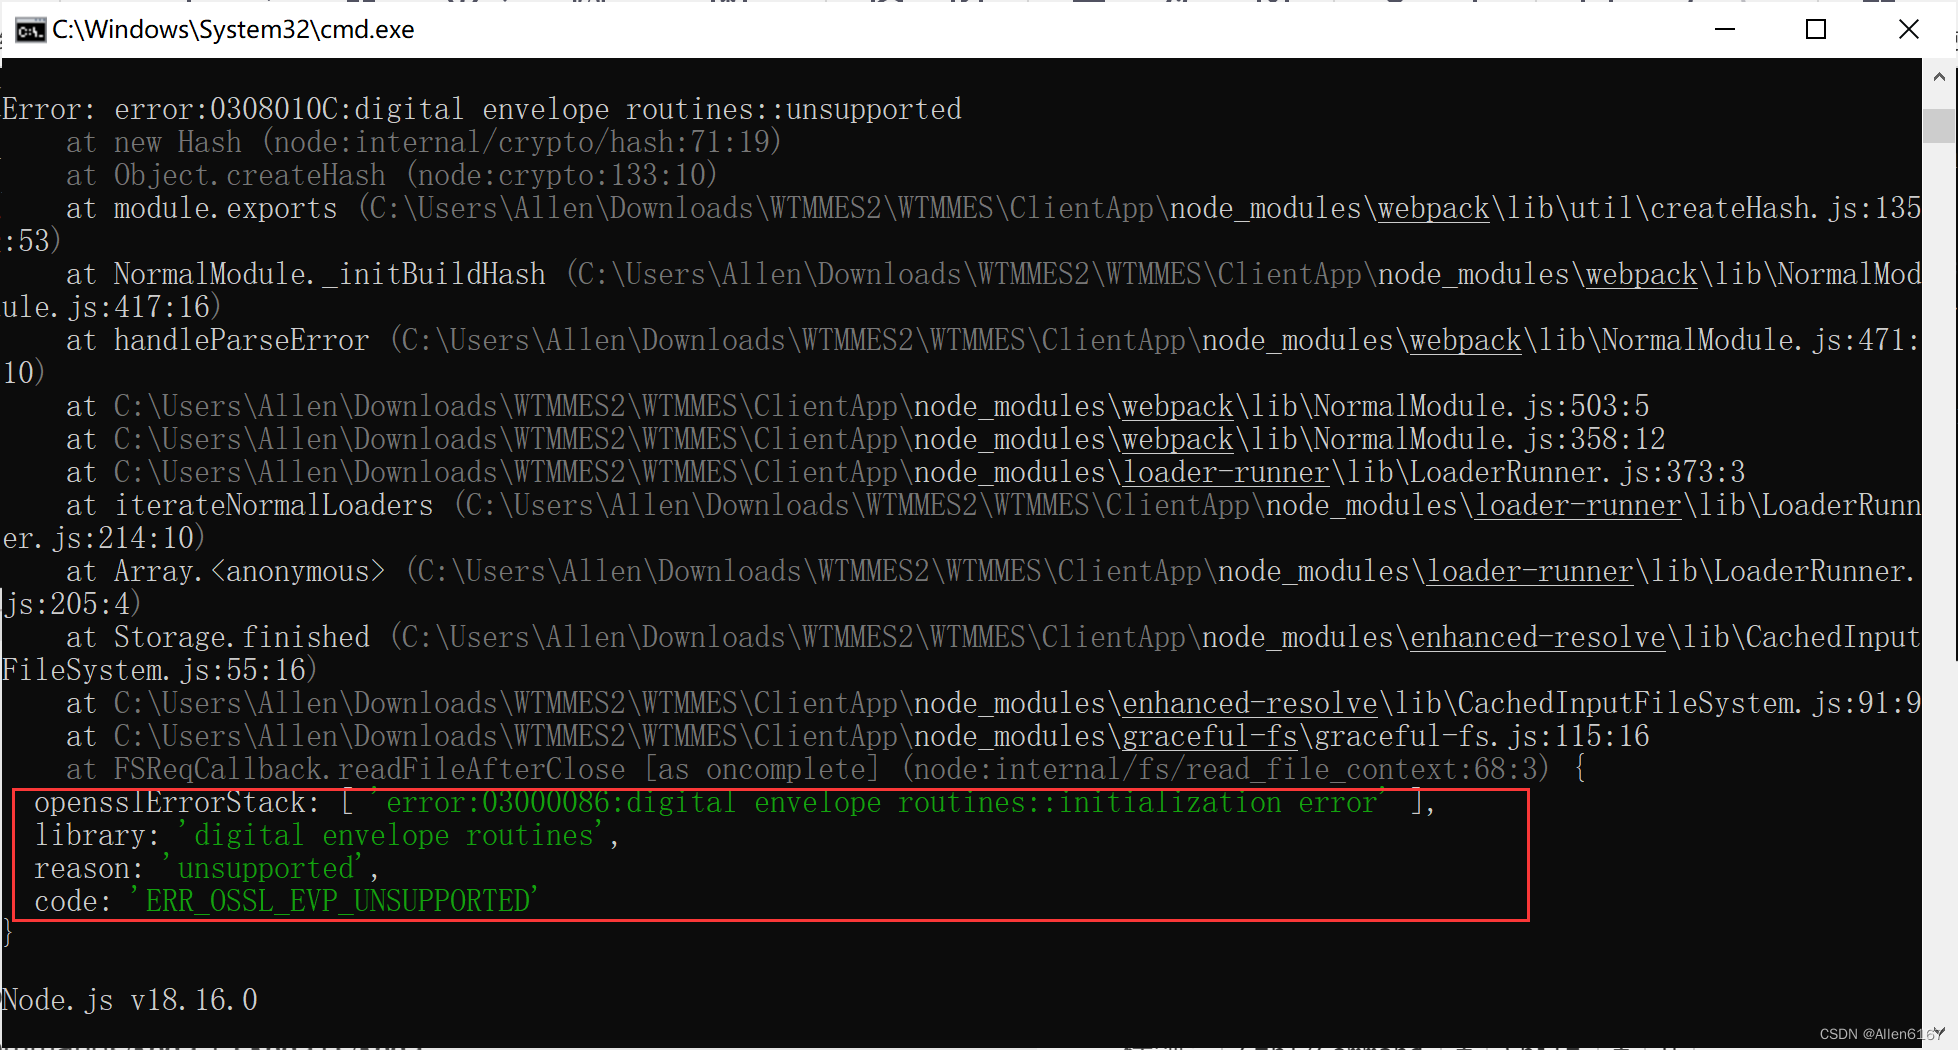Click the title text C:\Windows\System32\cmd.exe
Viewport: 1958px width, 1050px height.
[233, 30]
